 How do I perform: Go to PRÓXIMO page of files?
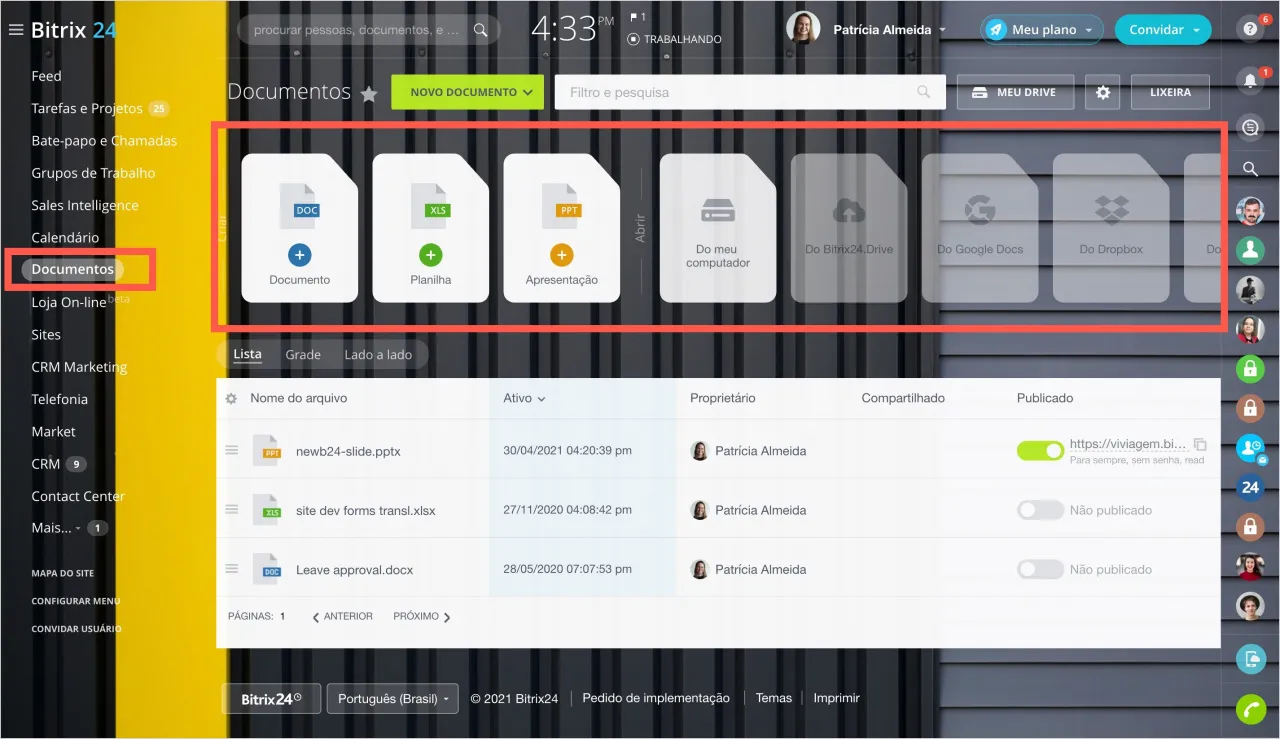[422, 617]
